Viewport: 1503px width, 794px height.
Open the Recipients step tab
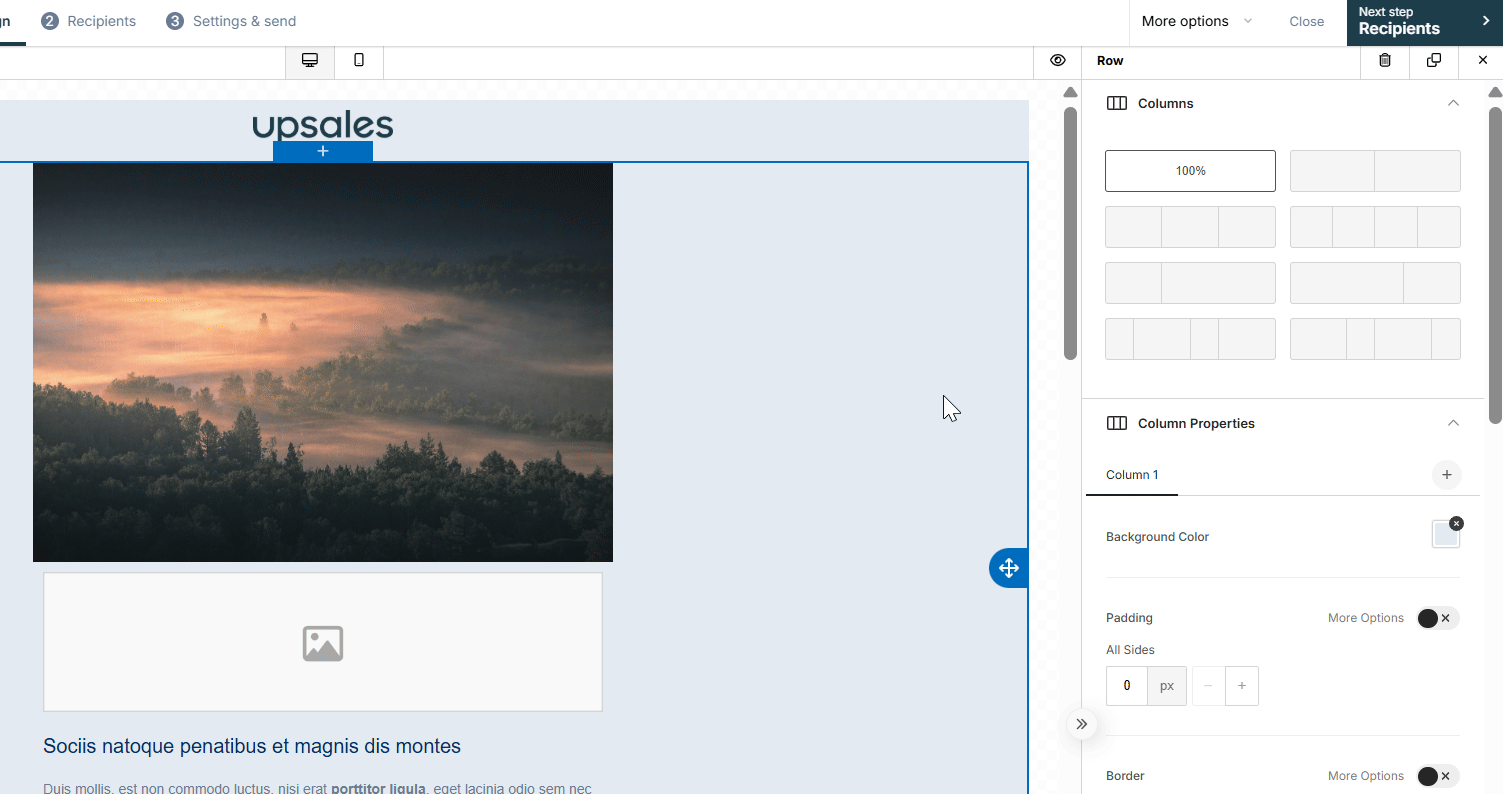[x=88, y=21]
